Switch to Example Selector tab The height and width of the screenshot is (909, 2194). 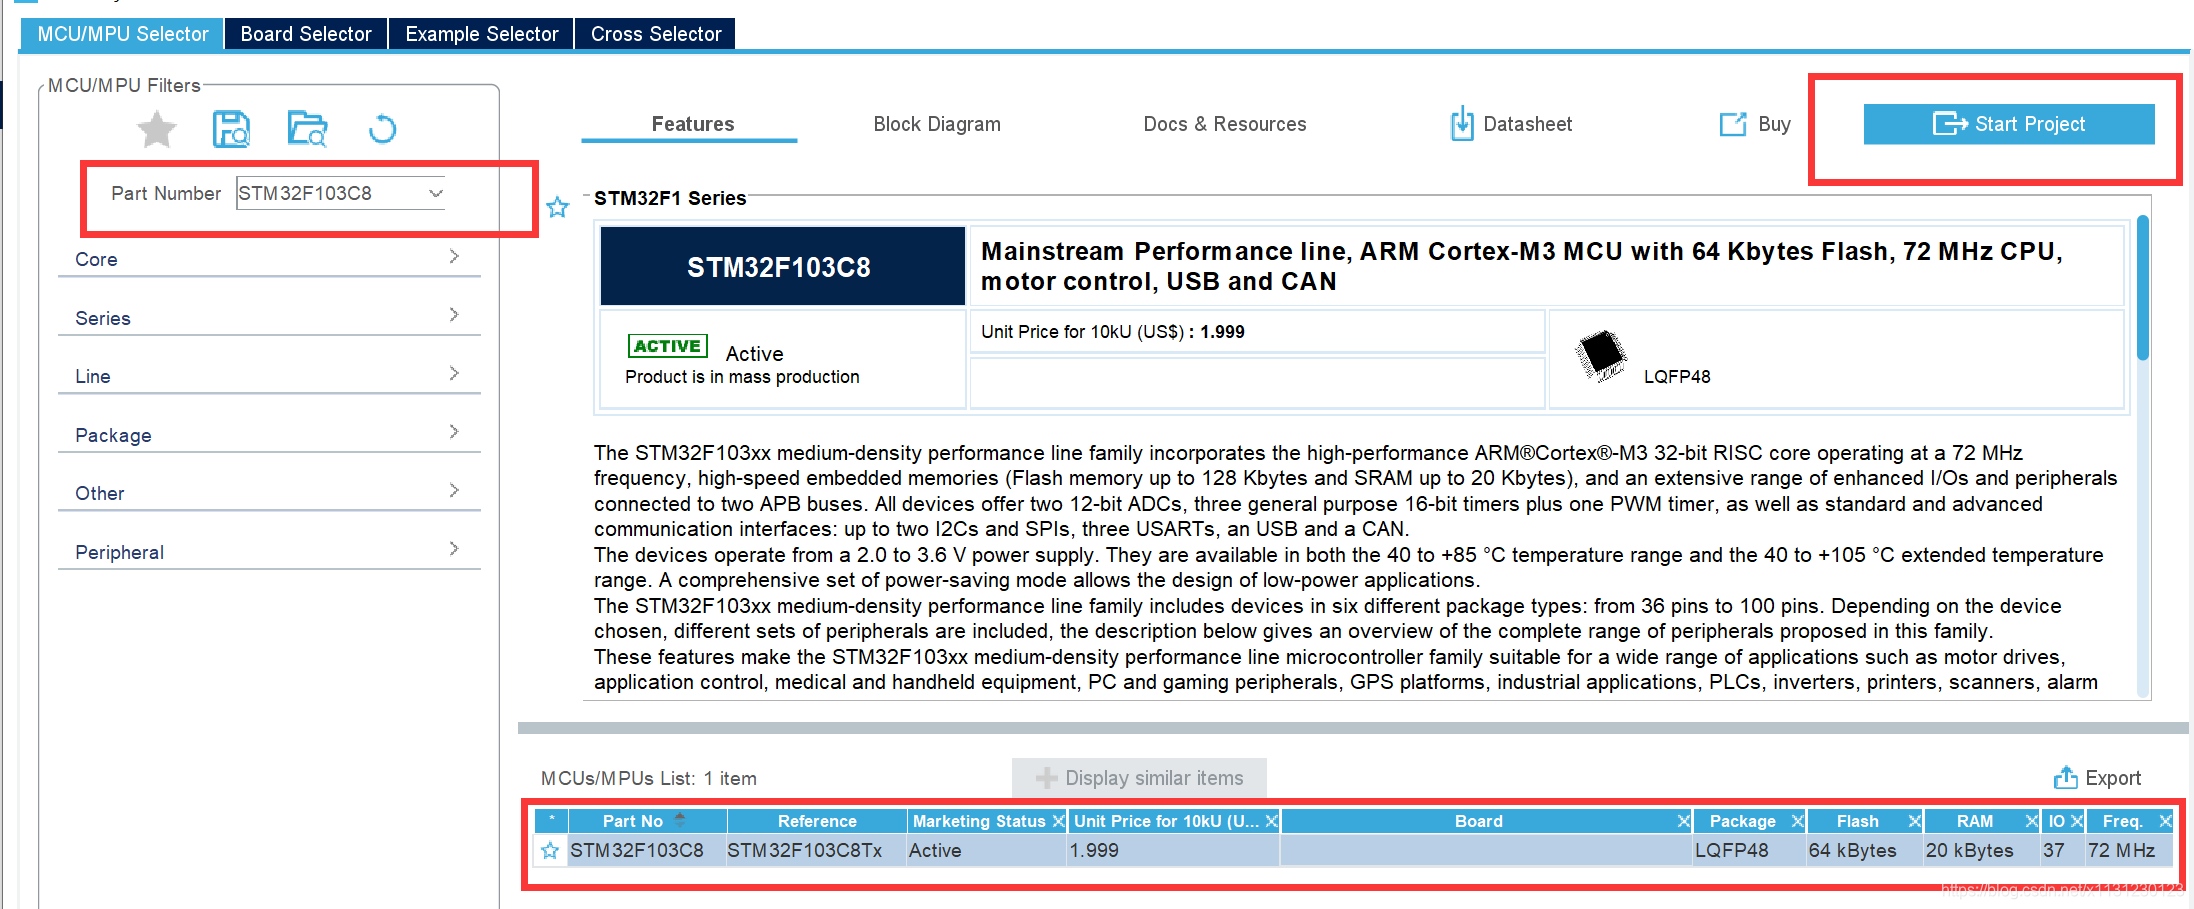click(x=481, y=34)
